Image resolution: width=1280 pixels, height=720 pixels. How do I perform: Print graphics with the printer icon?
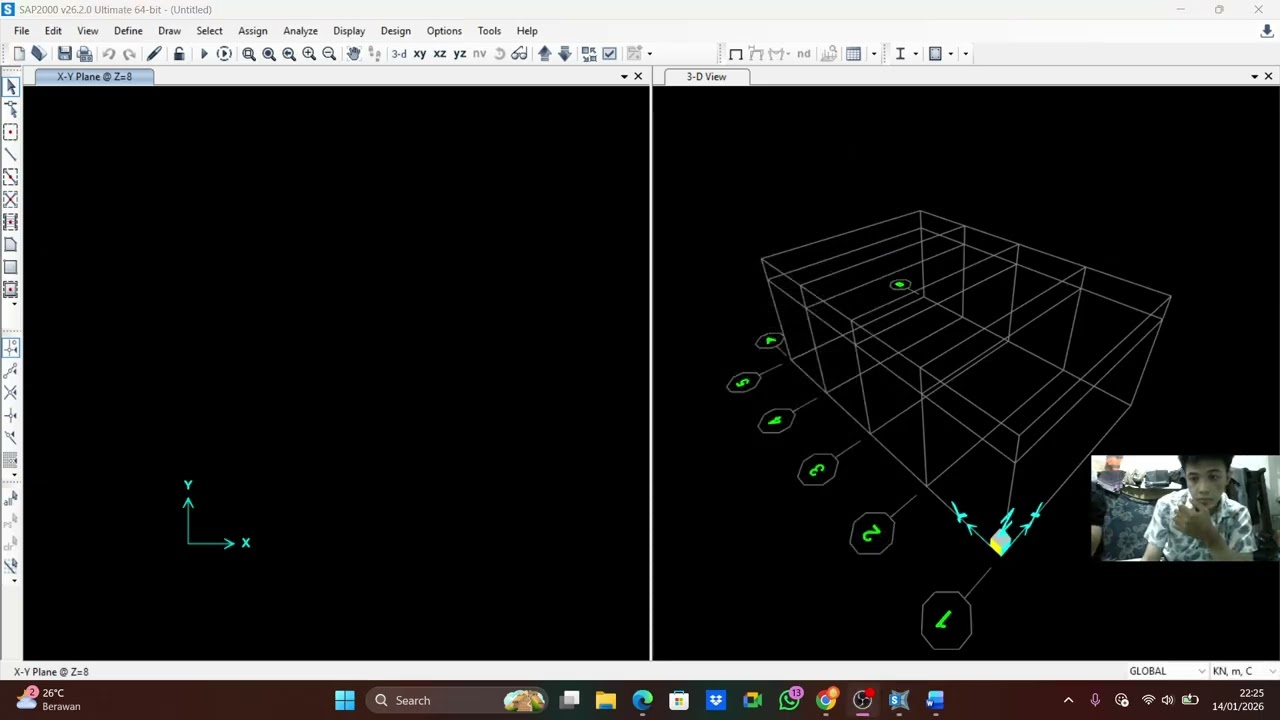tap(85, 54)
